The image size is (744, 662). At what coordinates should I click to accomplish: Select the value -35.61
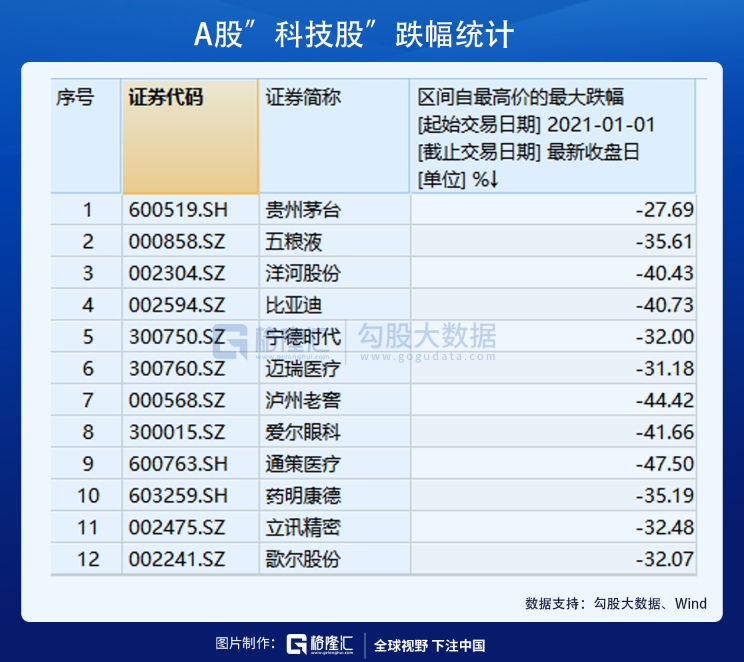click(664, 242)
